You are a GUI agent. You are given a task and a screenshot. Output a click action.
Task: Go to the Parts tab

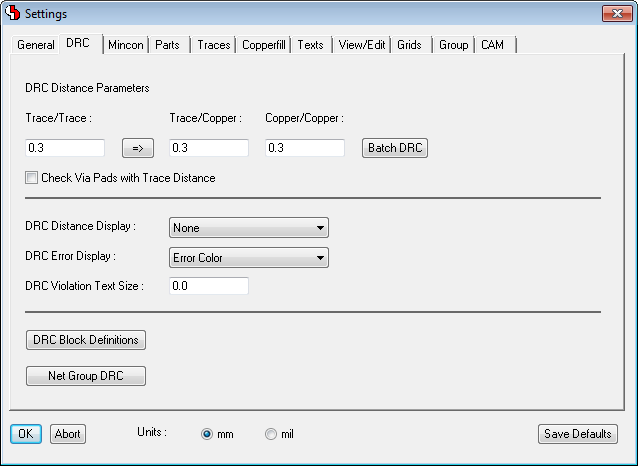click(x=168, y=45)
